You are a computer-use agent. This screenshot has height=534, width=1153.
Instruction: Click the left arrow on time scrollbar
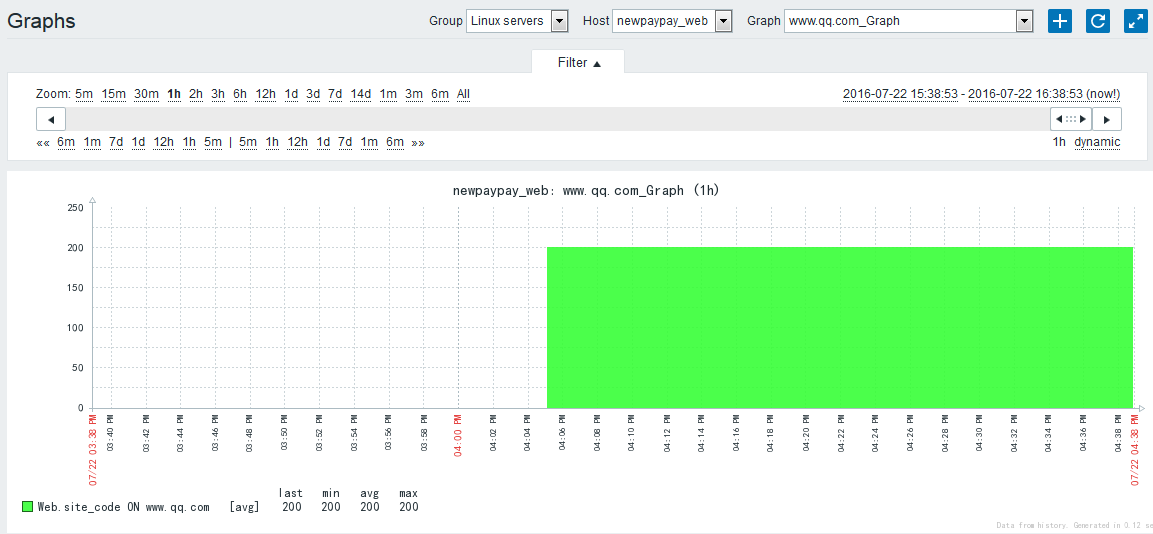click(51, 118)
